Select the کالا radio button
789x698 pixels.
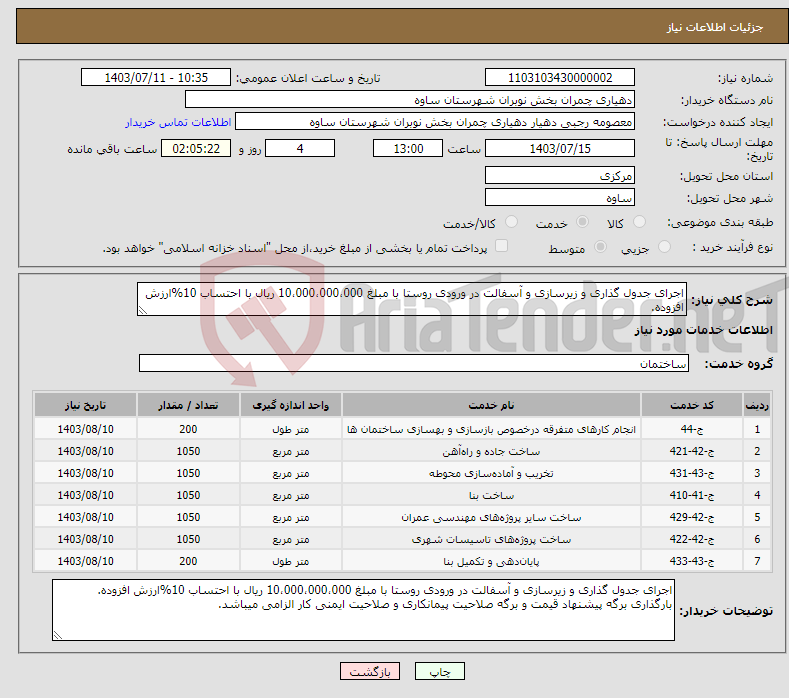(x=639, y=222)
